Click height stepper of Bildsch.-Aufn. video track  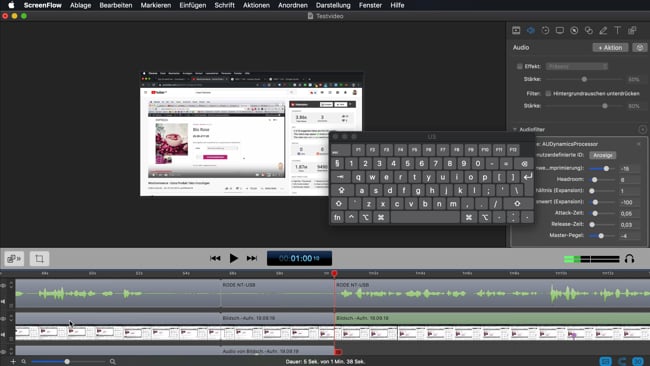(x=11, y=318)
